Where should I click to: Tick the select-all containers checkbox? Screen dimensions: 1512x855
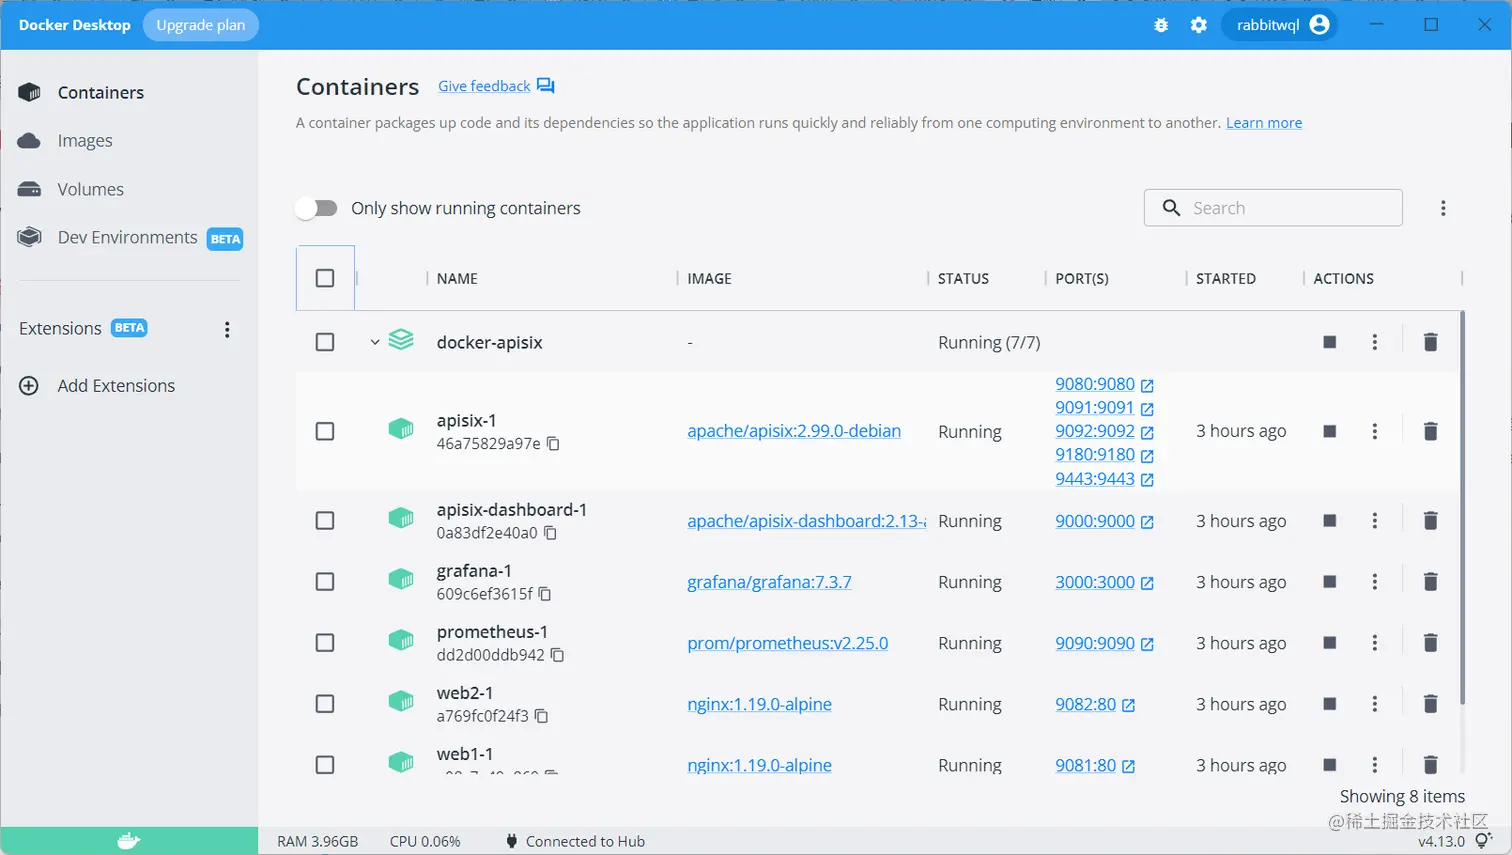tap(325, 278)
